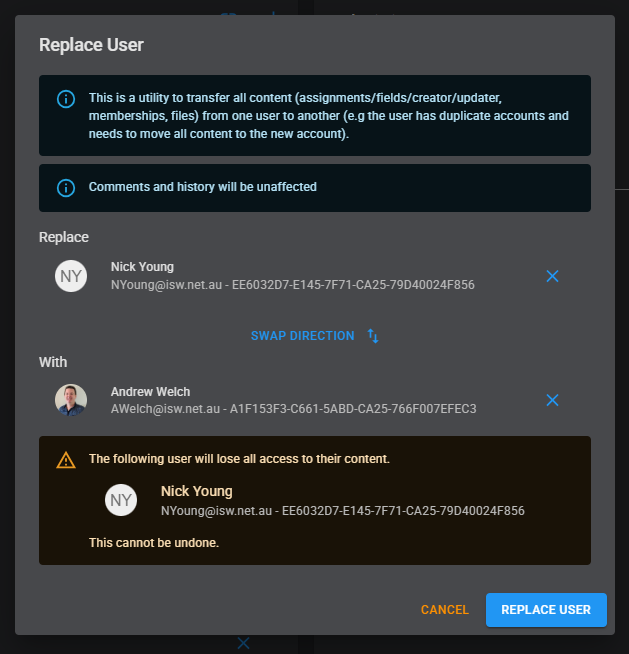Viewport: 629px width, 654px height.
Task: Click Andrew Welch's email and ID line
Action: tap(293, 409)
